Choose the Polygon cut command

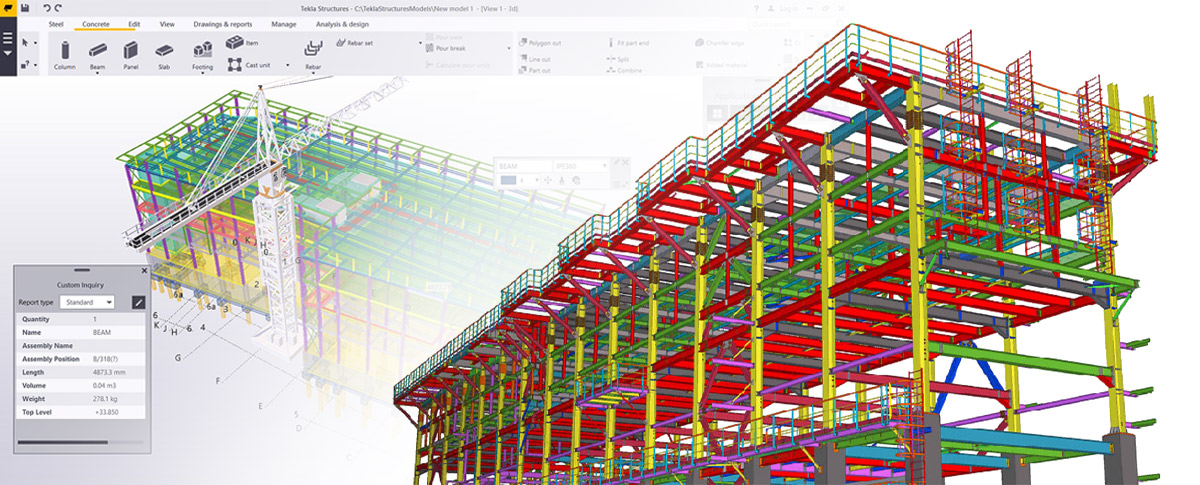(x=539, y=44)
